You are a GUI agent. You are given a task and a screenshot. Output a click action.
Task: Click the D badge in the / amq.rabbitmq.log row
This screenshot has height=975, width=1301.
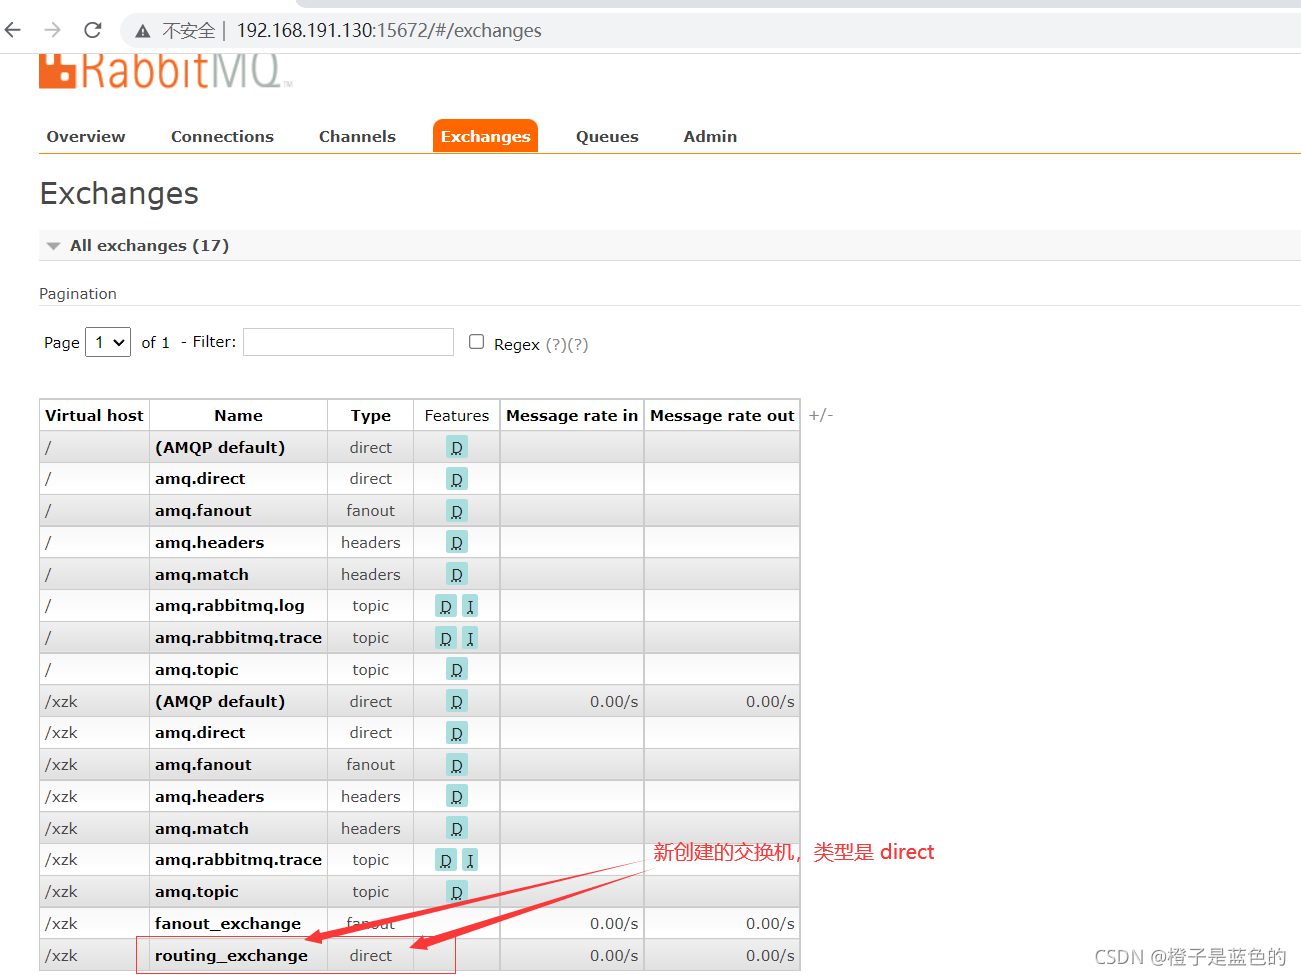pyautogui.click(x=446, y=606)
